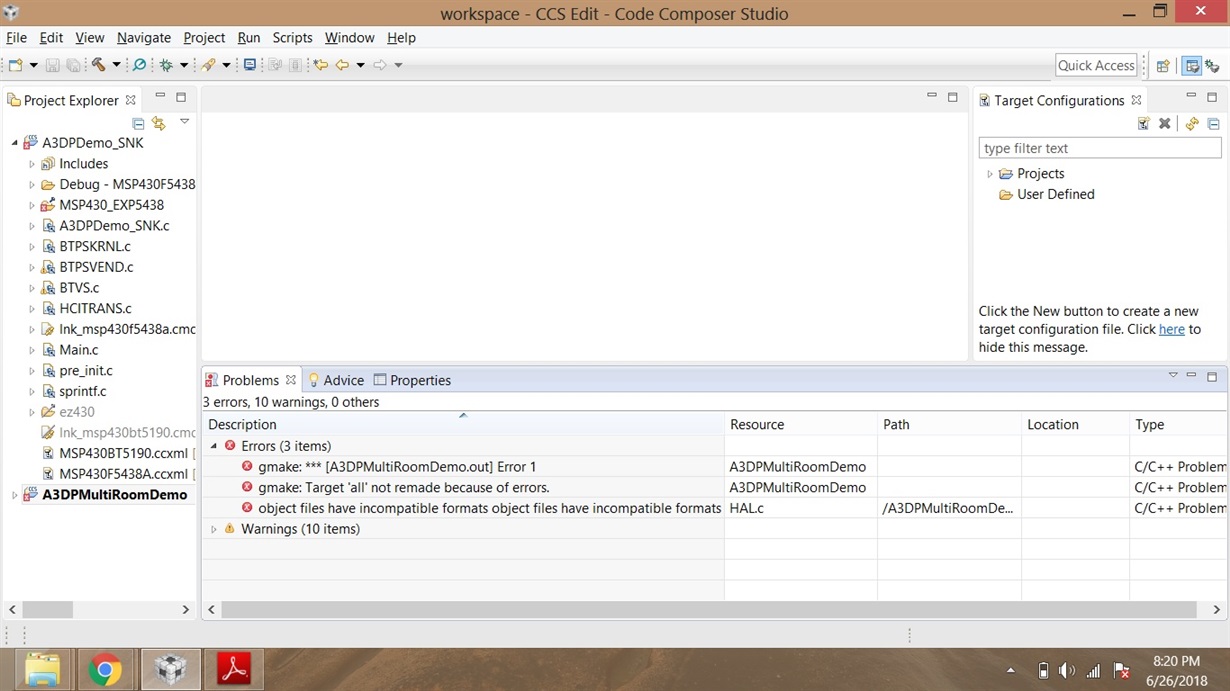Collapse all in Project Explorer toolbar
The width and height of the screenshot is (1230, 691).
139,123
